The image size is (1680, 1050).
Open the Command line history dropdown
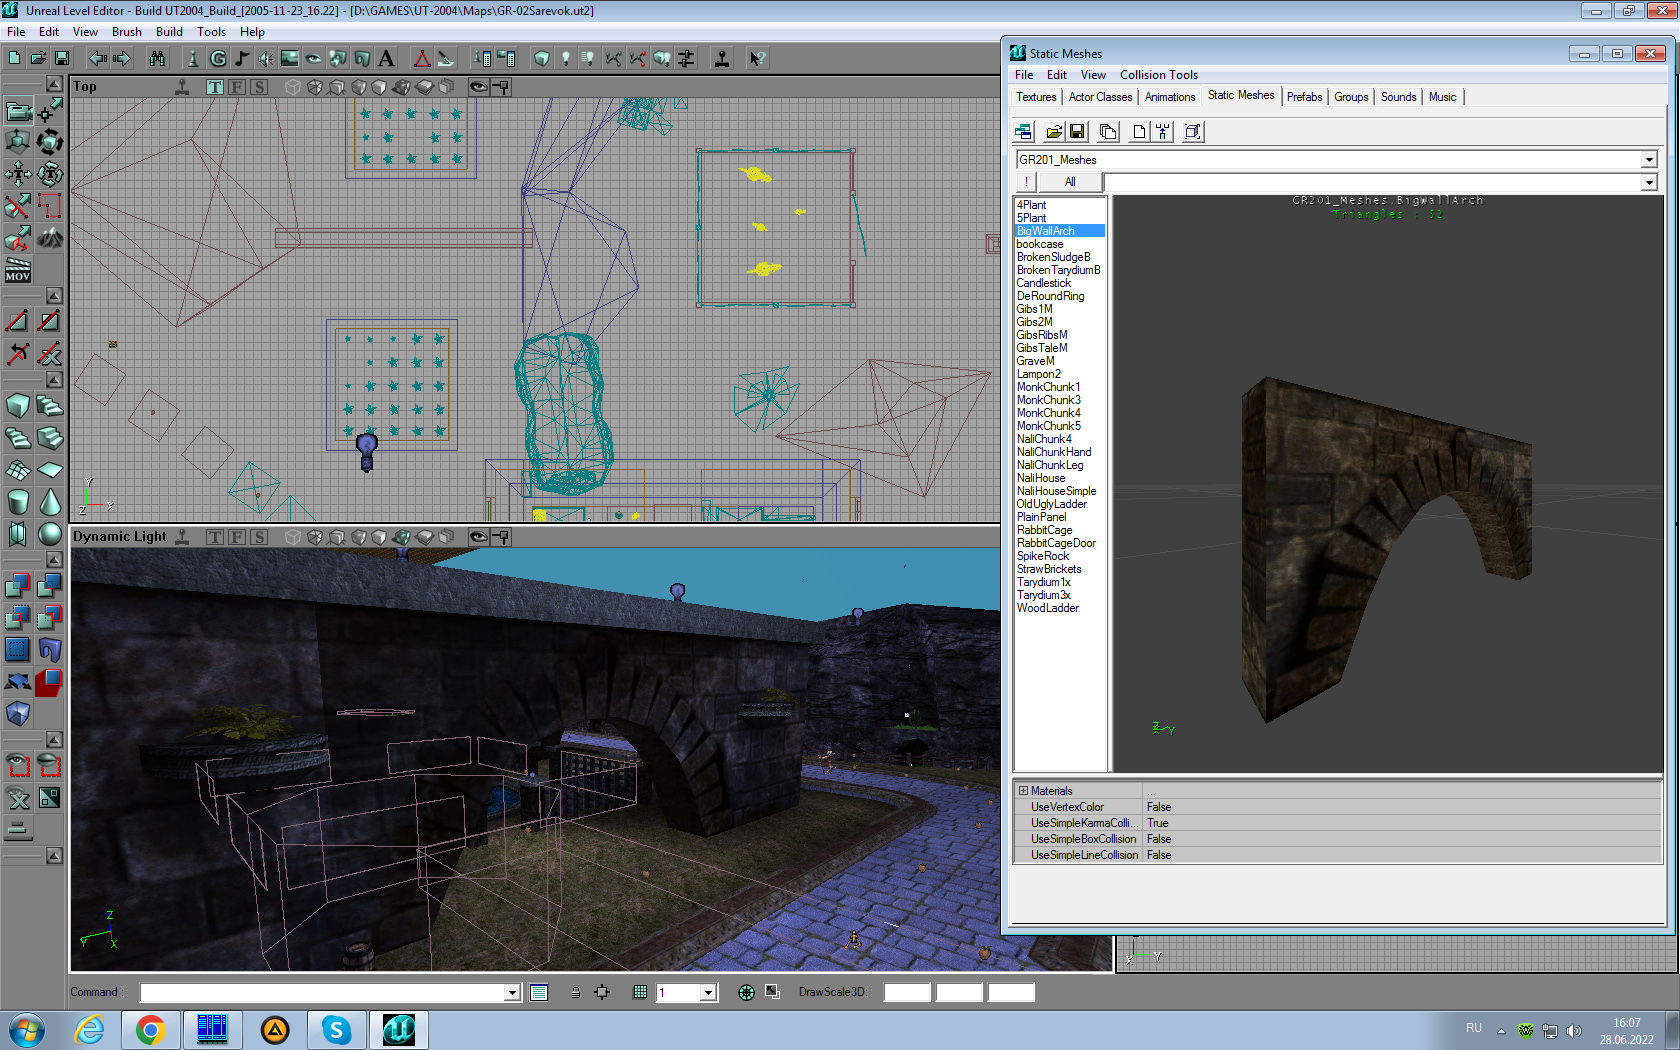[x=512, y=993]
